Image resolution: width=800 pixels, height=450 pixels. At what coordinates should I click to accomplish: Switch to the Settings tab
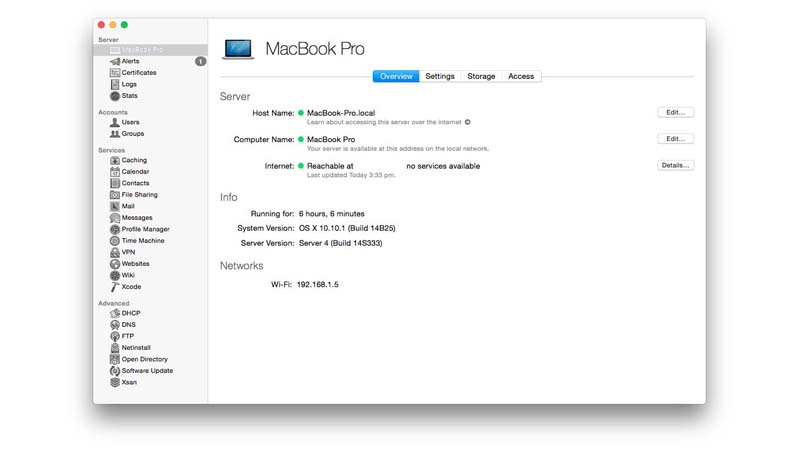click(x=440, y=76)
